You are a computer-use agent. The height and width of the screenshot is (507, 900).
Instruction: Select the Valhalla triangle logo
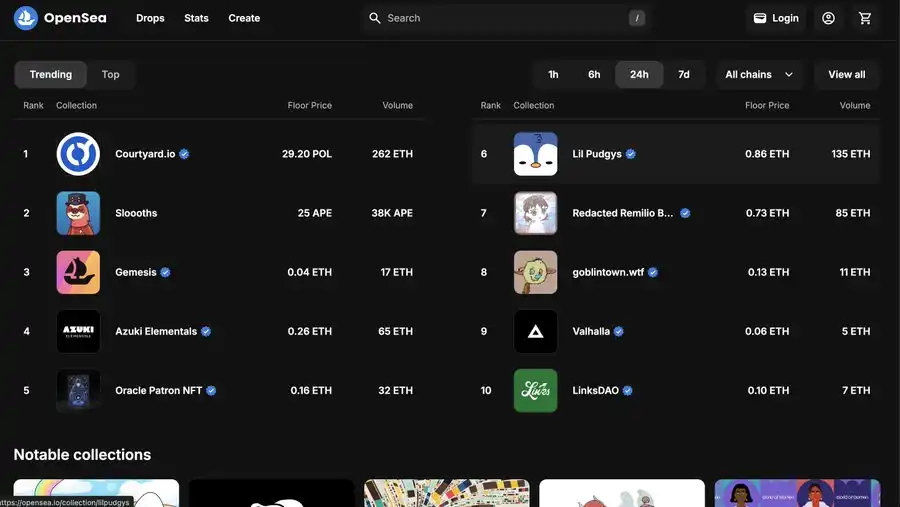click(x=535, y=331)
